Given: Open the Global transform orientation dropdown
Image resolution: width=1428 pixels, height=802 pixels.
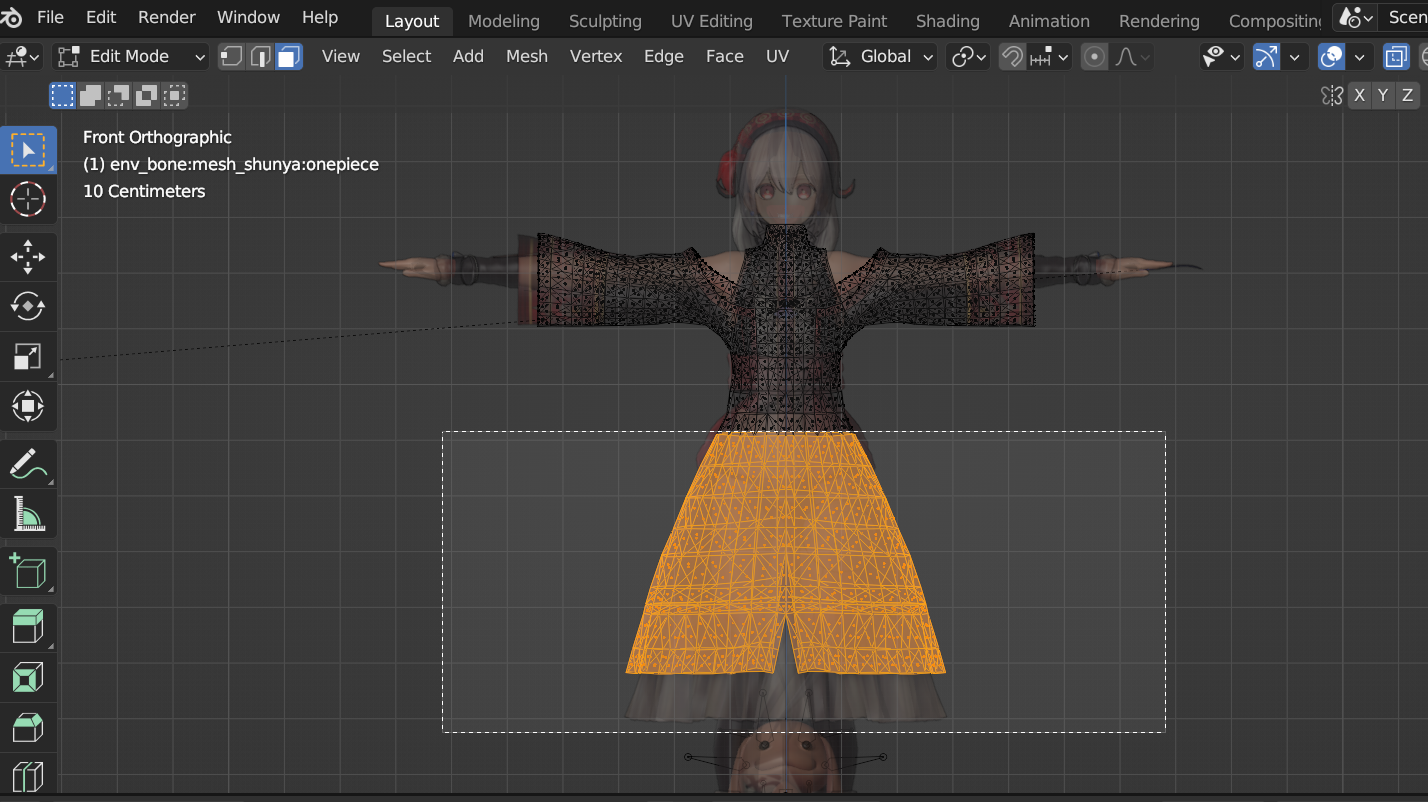Looking at the screenshot, I should click(x=880, y=57).
